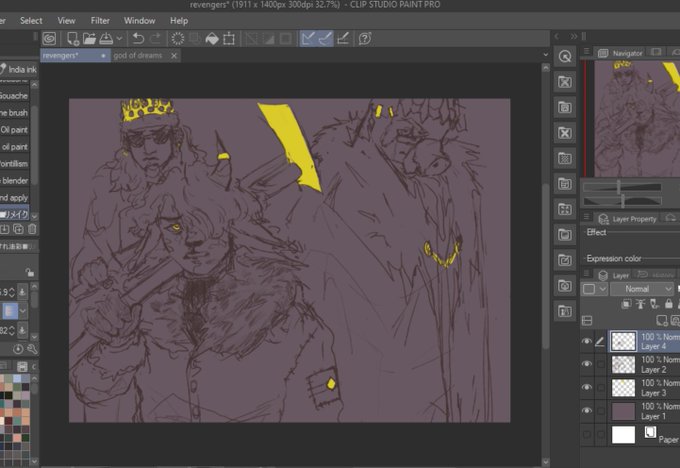Delete the selected sub tool (trash)
This screenshot has width=680, height=468.
click(x=32, y=229)
